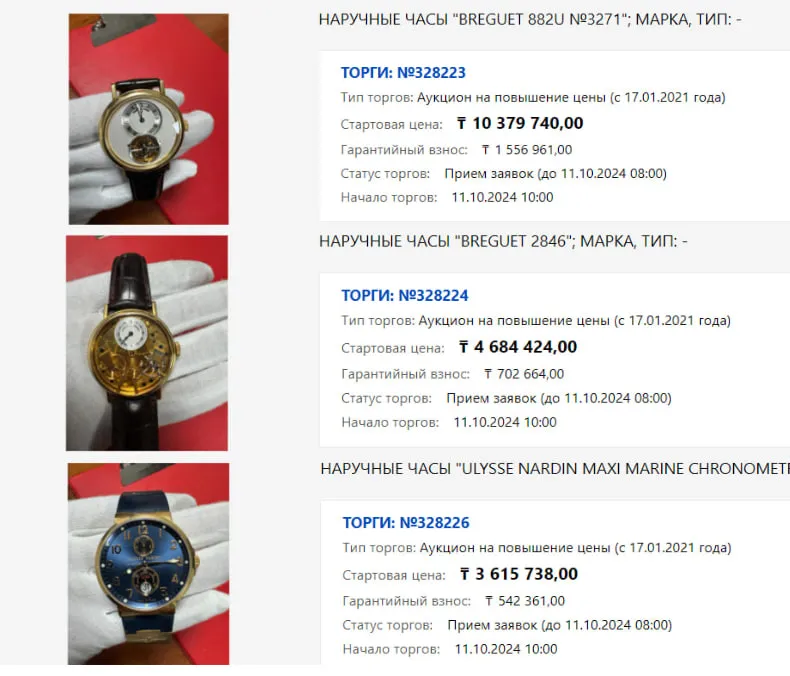The width and height of the screenshot is (790, 676).
Task: Open the Breguet 882U tourbillon watch photo
Action: coord(149,119)
